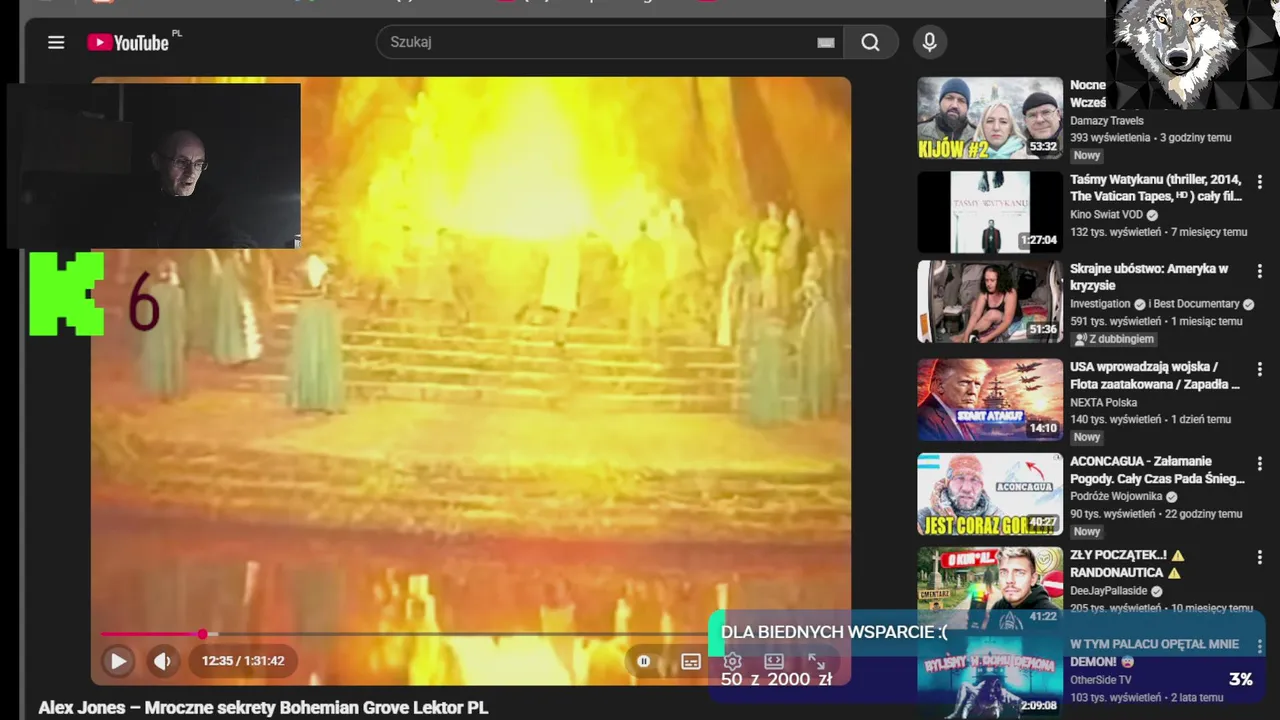The width and height of the screenshot is (1280, 720).
Task: Open title ACONCAGUA - Załamanie Pogody
Action: (x=1157, y=470)
